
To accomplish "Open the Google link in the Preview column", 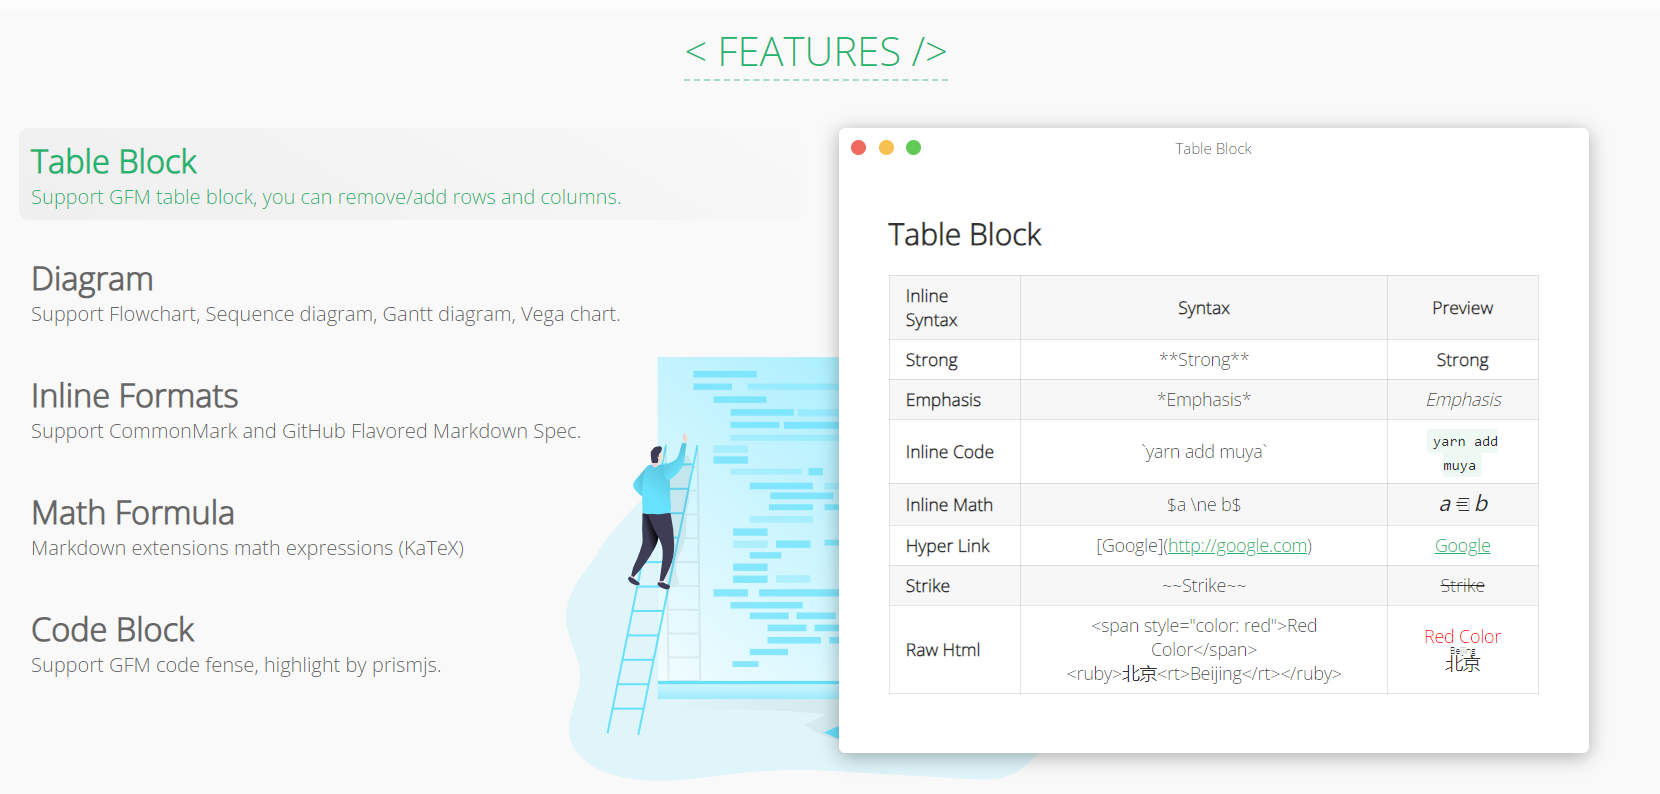I will 1462,546.
